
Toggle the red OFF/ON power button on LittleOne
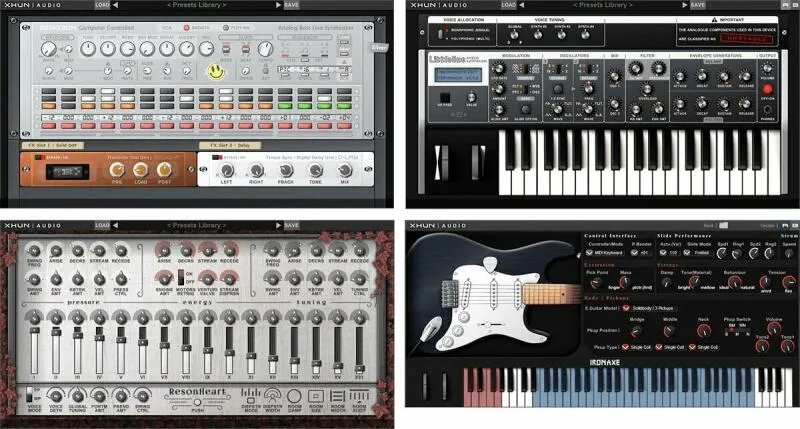[767, 90]
